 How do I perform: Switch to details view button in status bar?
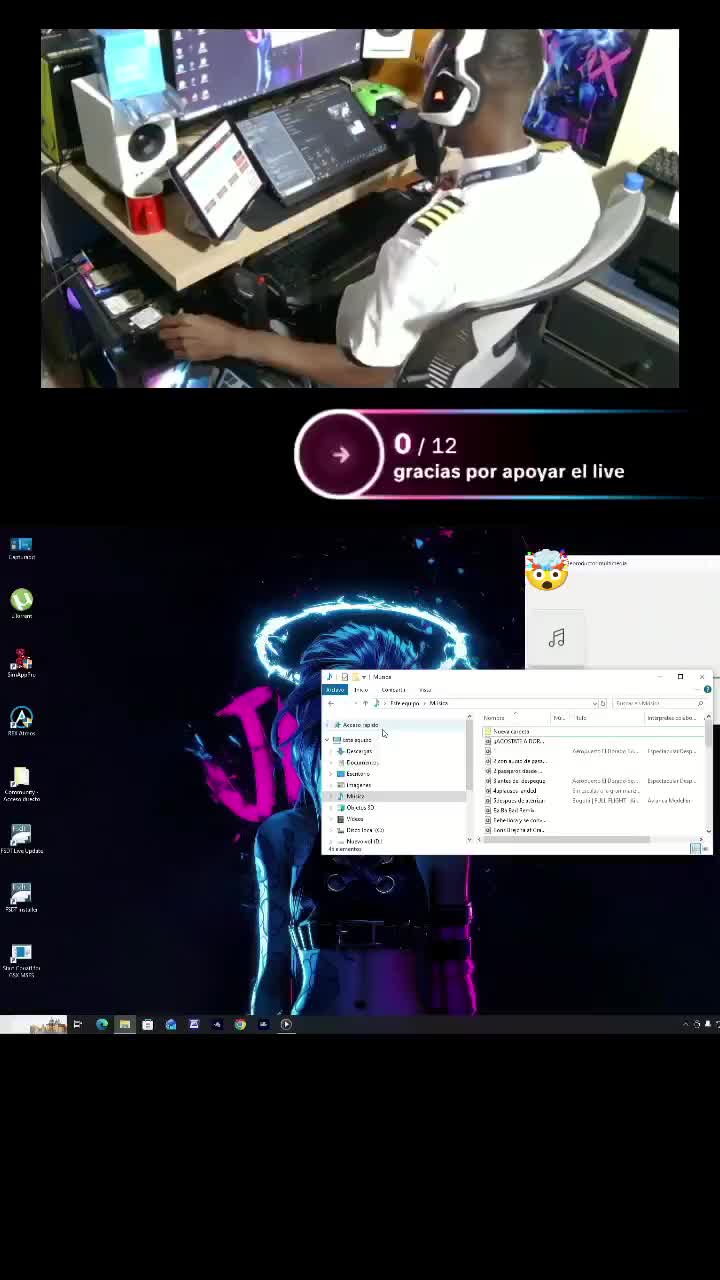click(695, 849)
